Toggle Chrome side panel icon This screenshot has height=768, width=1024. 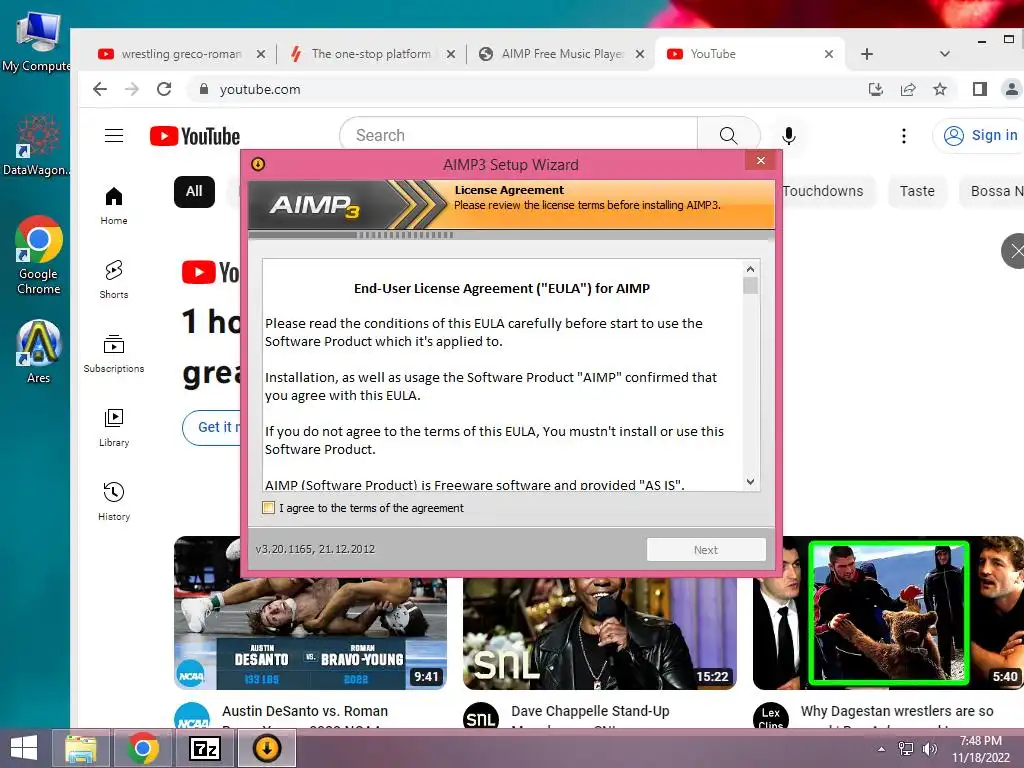pos(980,89)
